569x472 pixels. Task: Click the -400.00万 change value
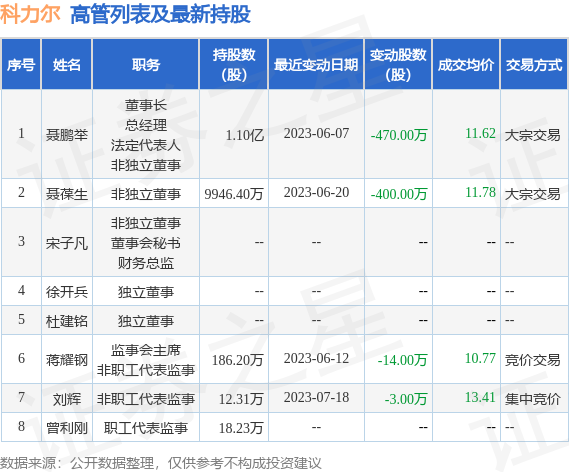pos(399,194)
